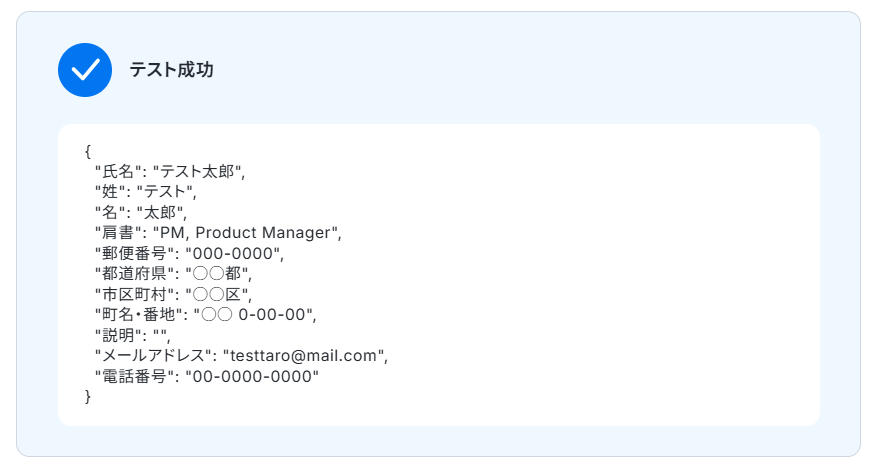The width and height of the screenshot is (873, 473).
Task: Click the closing curly brace of JSON
Action: click(x=88, y=396)
